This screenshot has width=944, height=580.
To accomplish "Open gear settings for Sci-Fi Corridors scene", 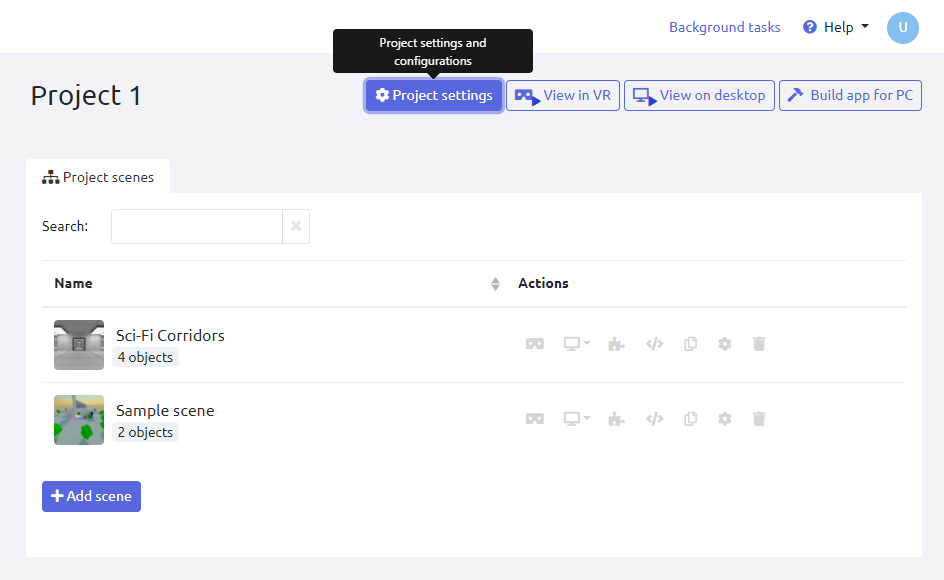I will pos(725,344).
